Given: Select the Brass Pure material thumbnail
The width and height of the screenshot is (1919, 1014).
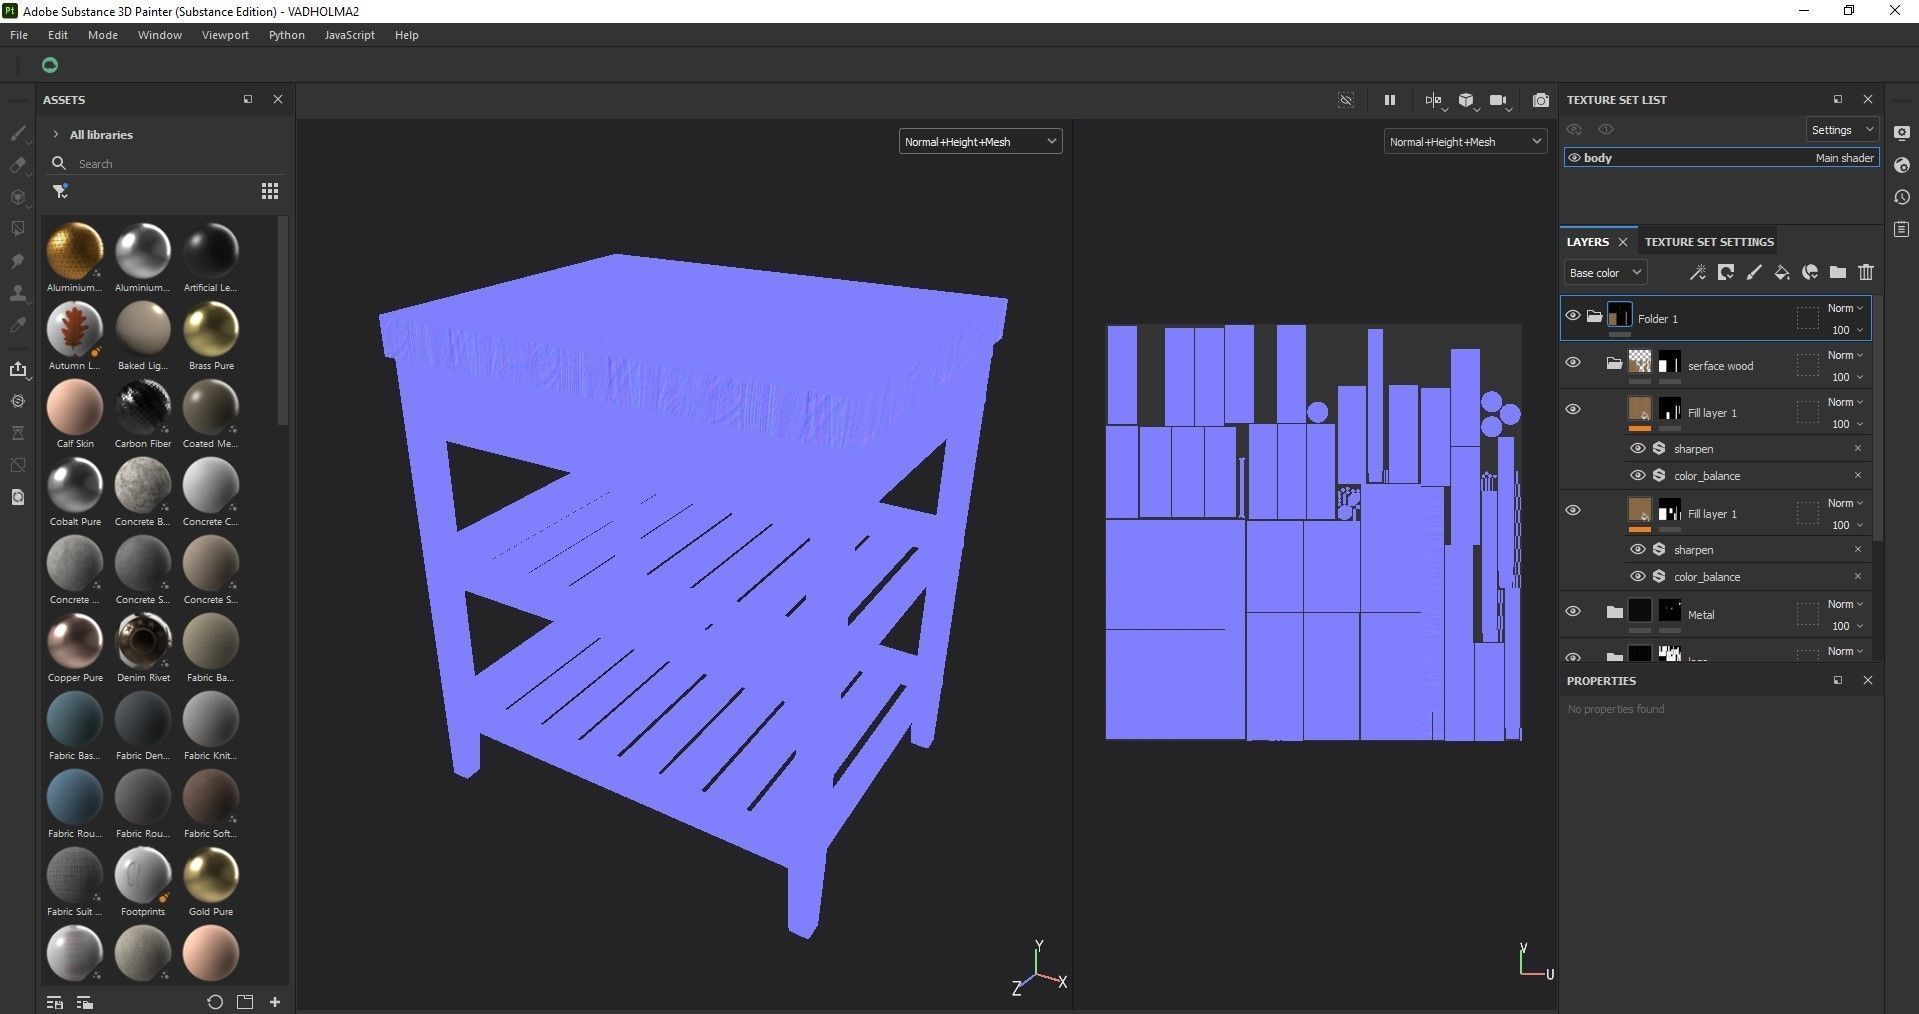Looking at the screenshot, I should click(x=211, y=330).
